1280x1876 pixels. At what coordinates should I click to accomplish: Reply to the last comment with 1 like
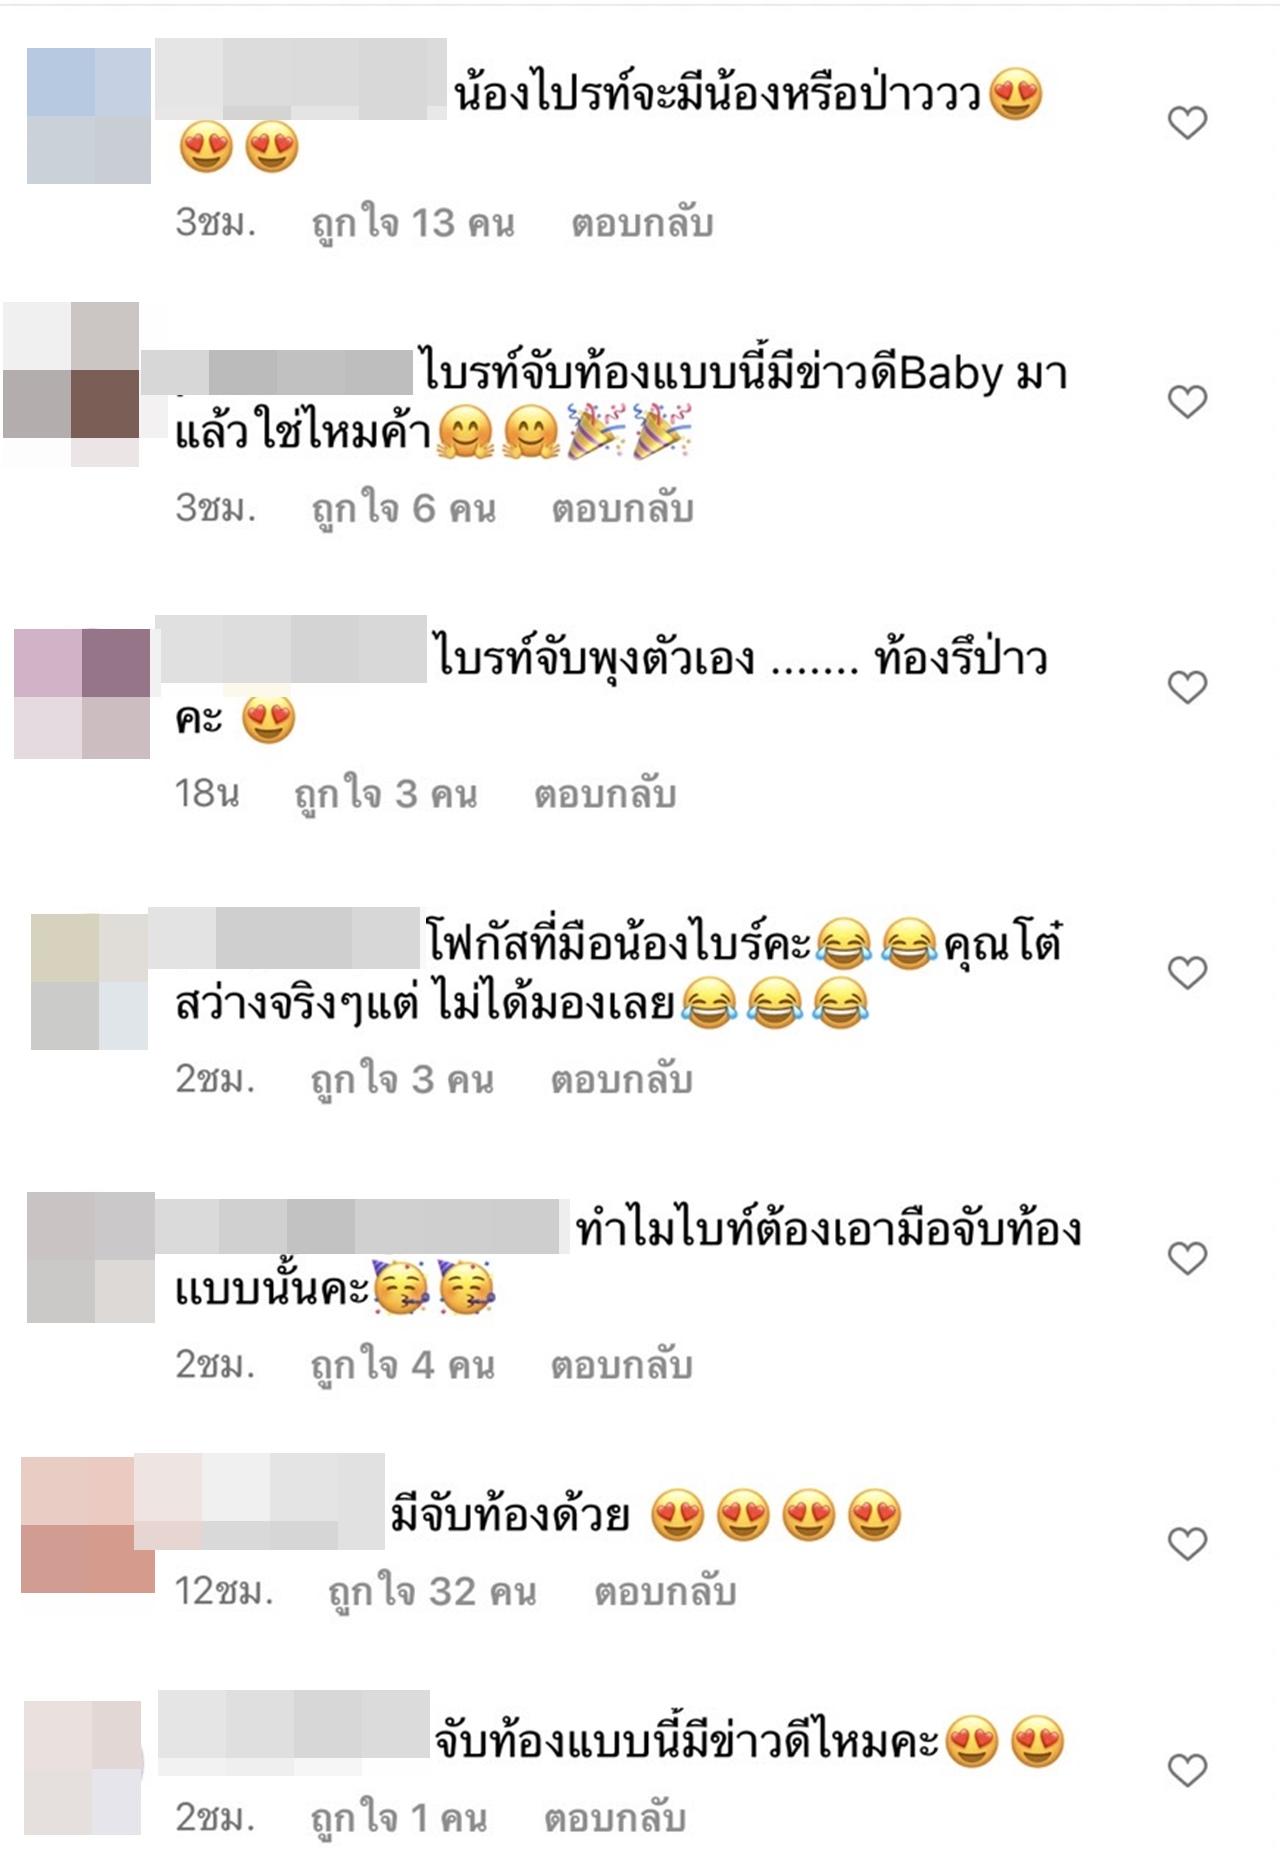pyautogui.click(x=615, y=1819)
